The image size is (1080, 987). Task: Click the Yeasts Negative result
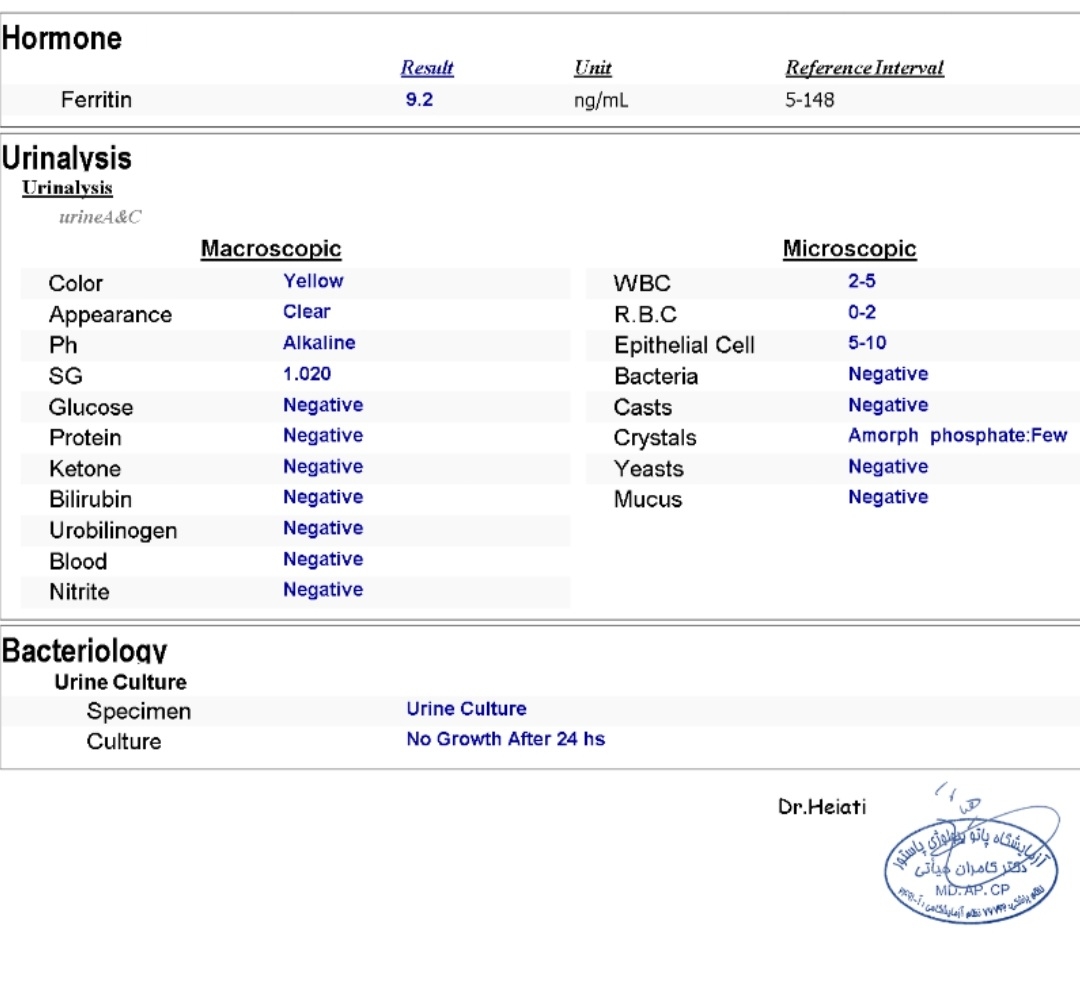[888, 466]
